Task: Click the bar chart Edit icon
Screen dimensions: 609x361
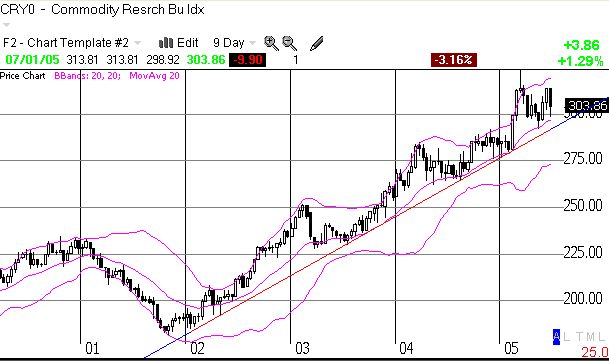Action: pyautogui.click(x=166, y=42)
